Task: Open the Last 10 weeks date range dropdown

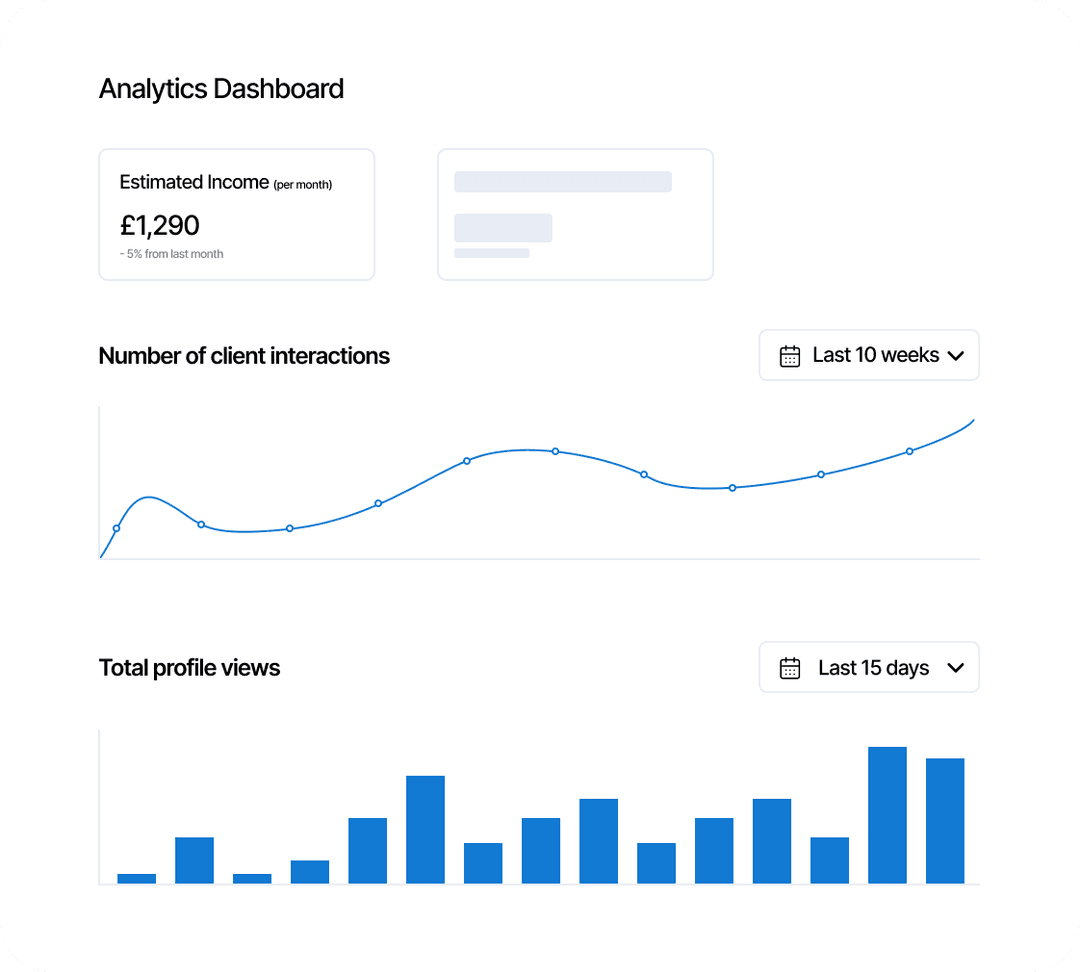Action: (868, 355)
